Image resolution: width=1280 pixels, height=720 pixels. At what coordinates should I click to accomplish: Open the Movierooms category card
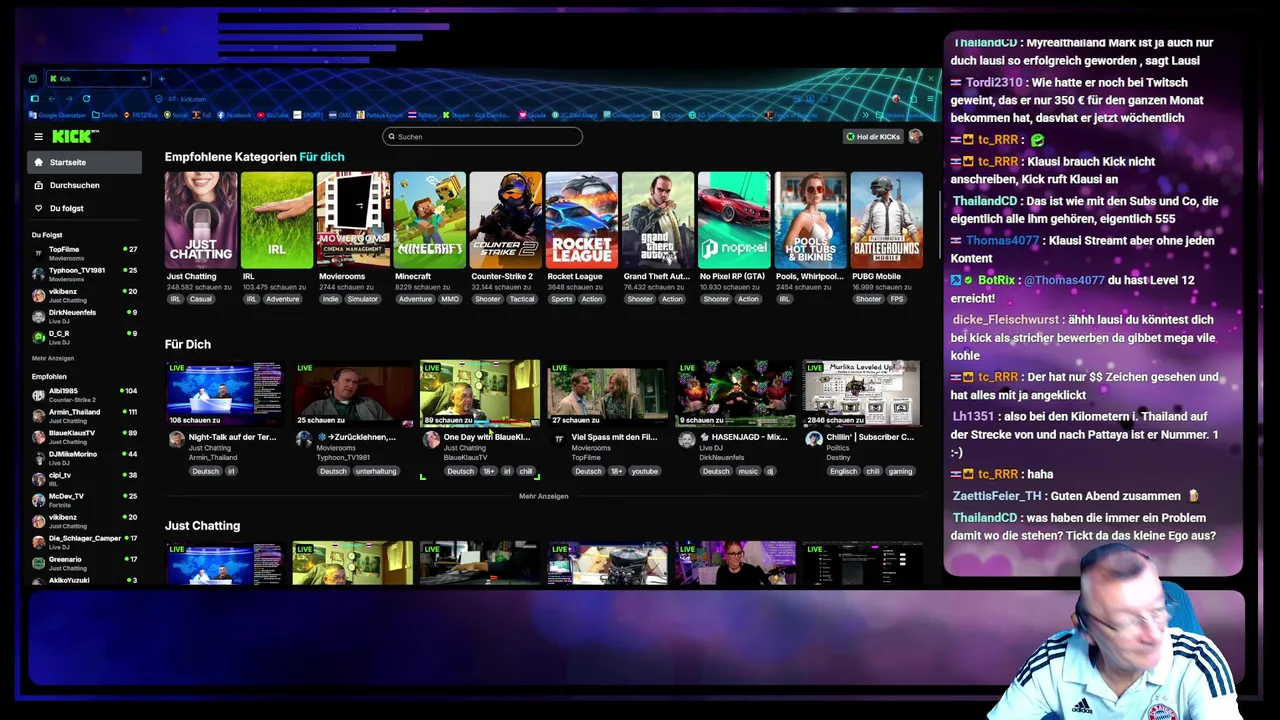pos(353,220)
